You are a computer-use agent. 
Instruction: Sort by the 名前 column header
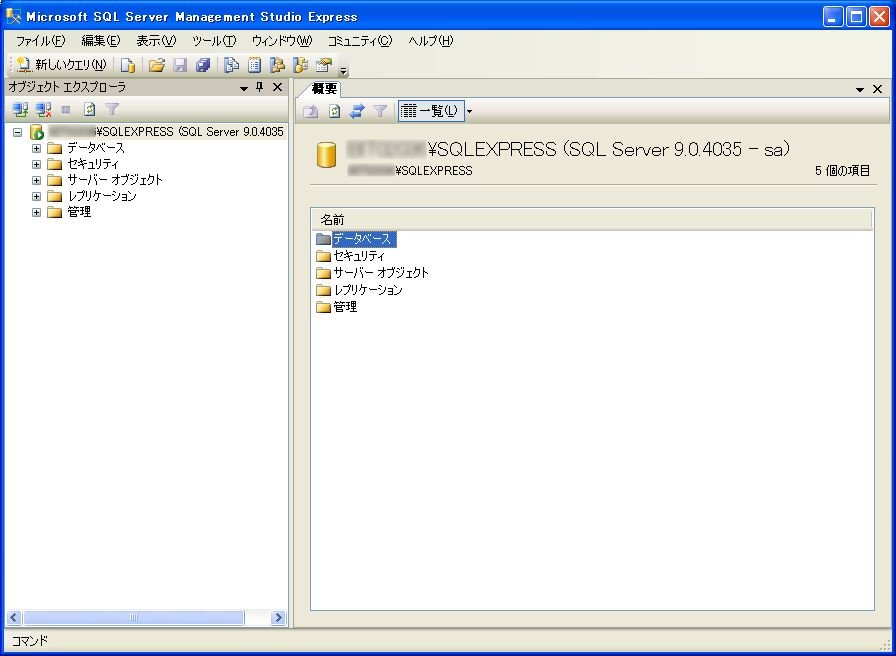tap(592, 220)
